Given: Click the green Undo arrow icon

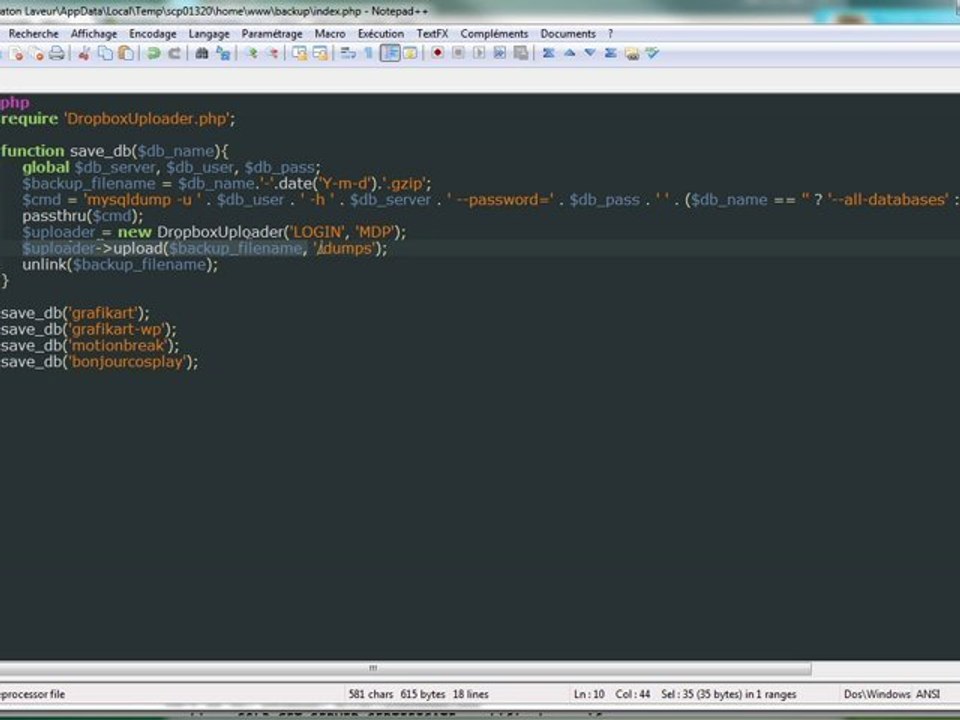Looking at the screenshot, I should 154,54.
